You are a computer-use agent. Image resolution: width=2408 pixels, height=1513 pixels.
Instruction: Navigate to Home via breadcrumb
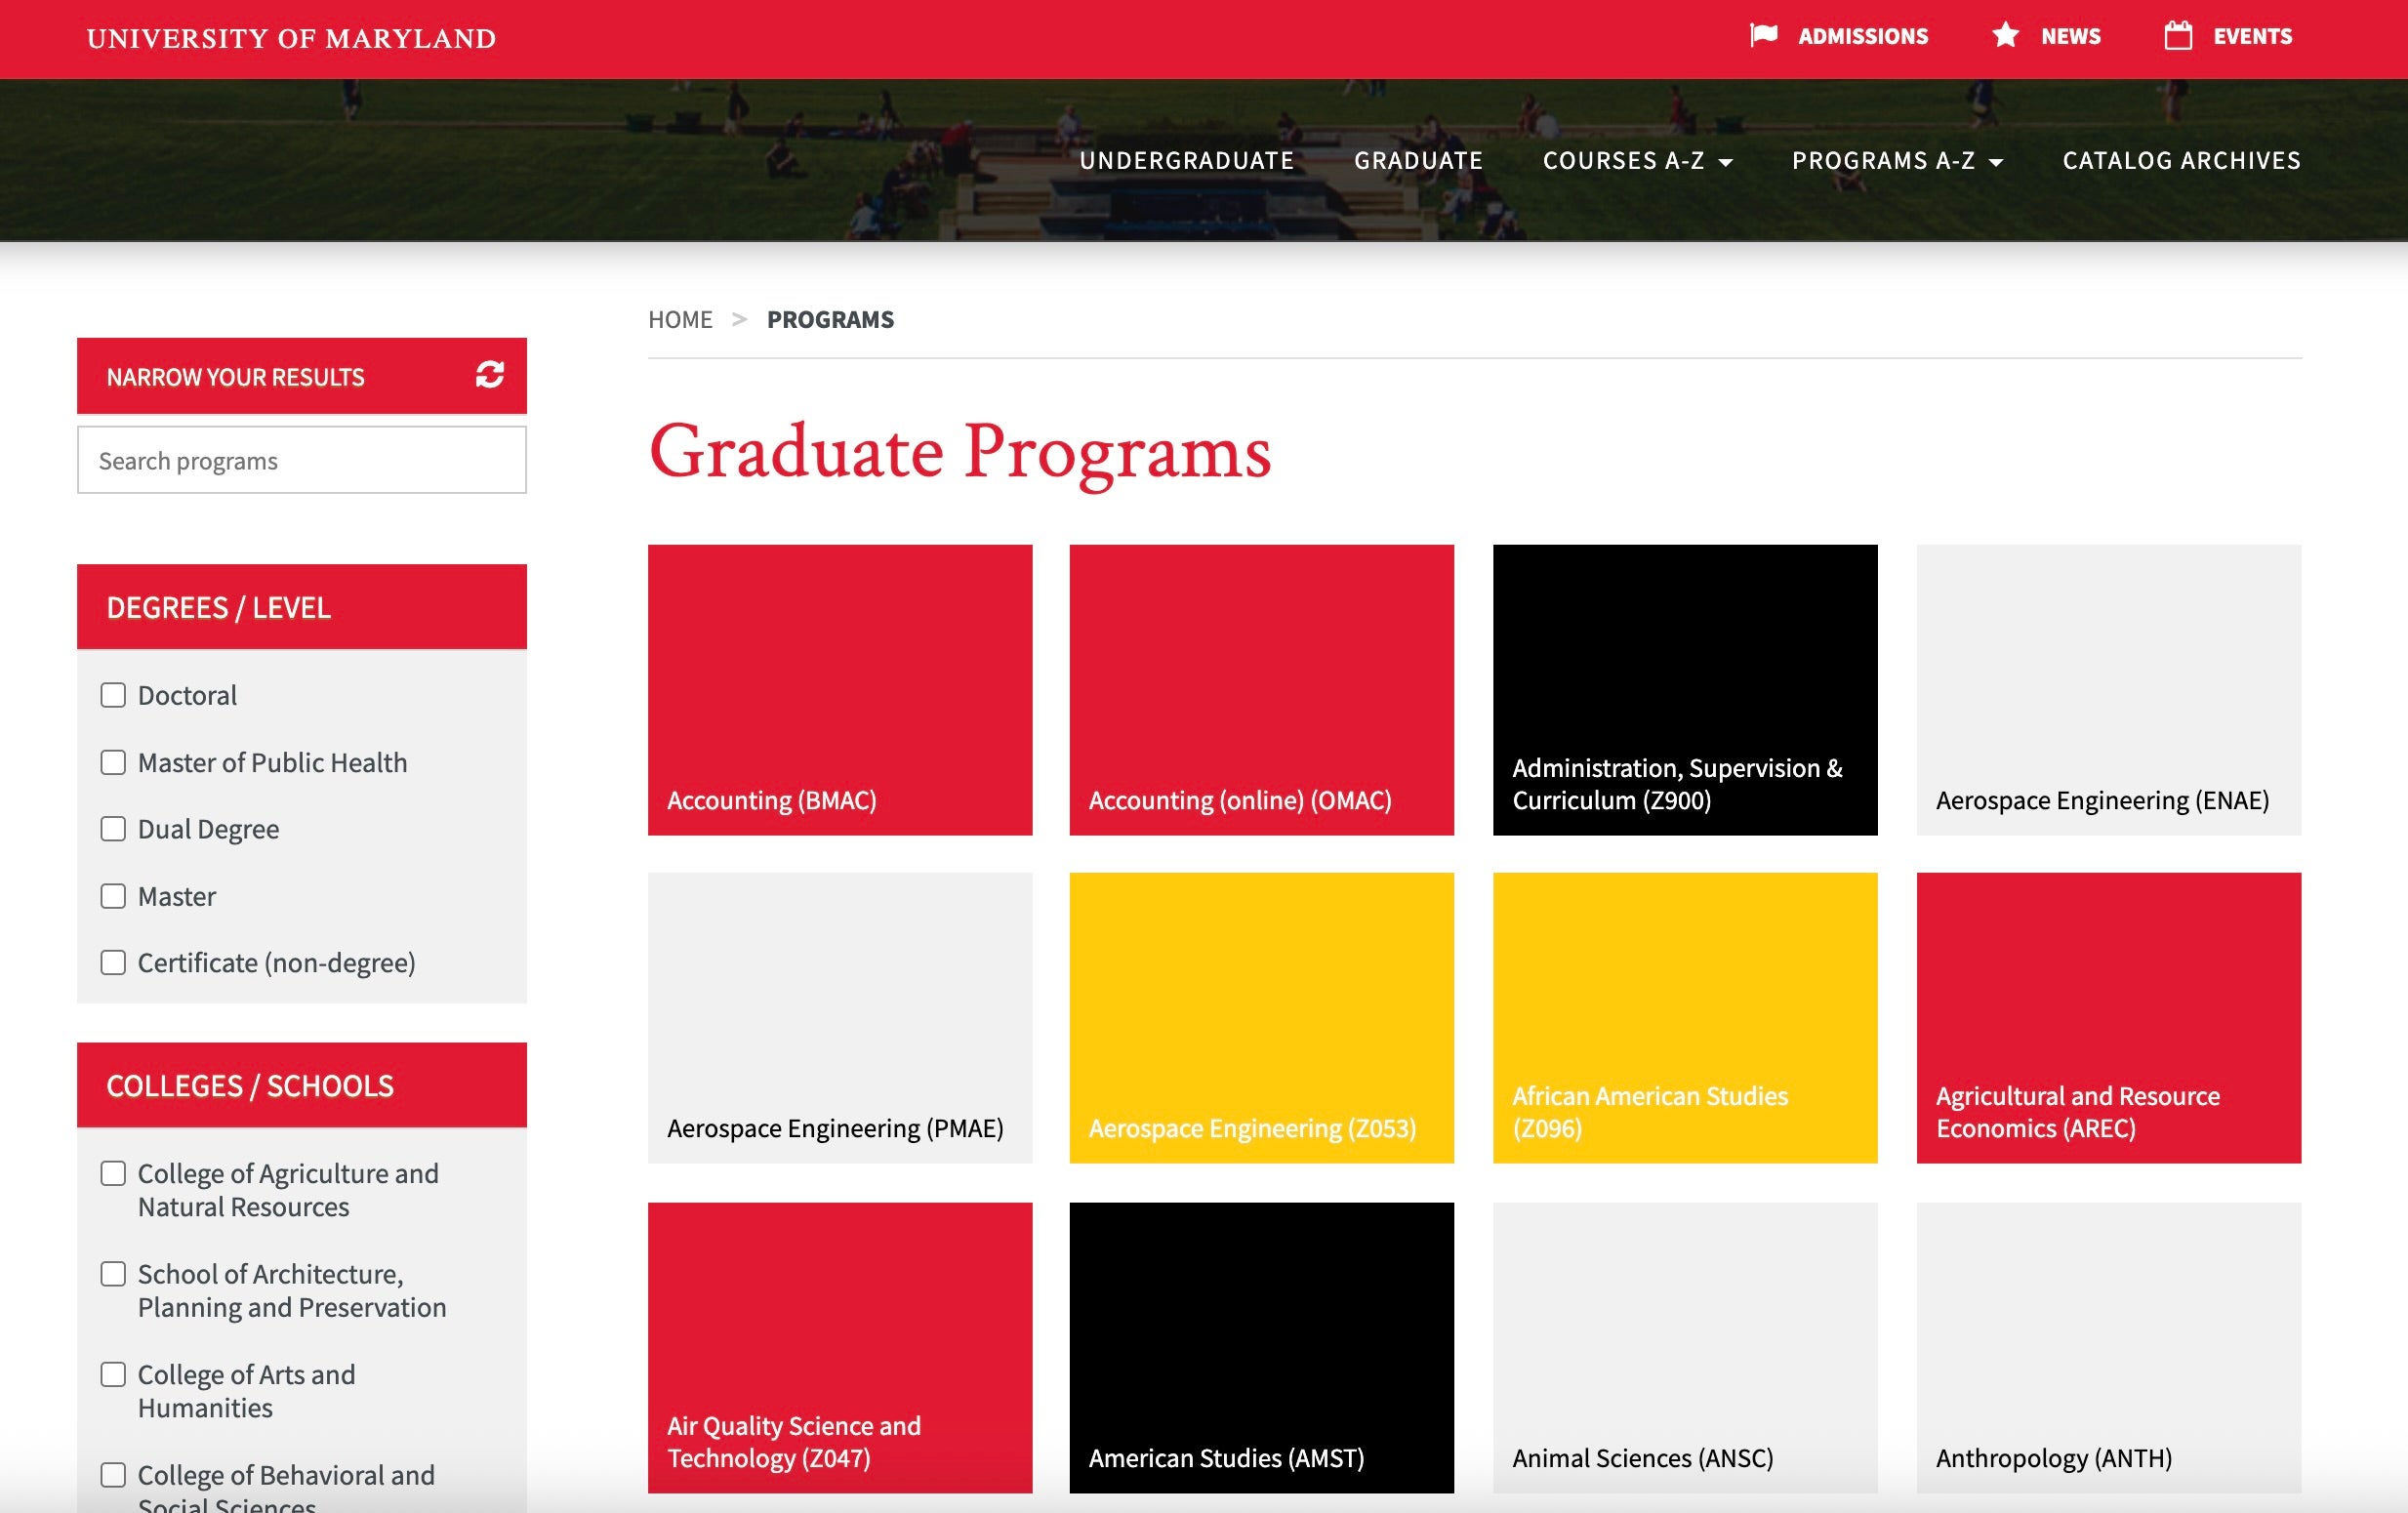tap(681, 318)
